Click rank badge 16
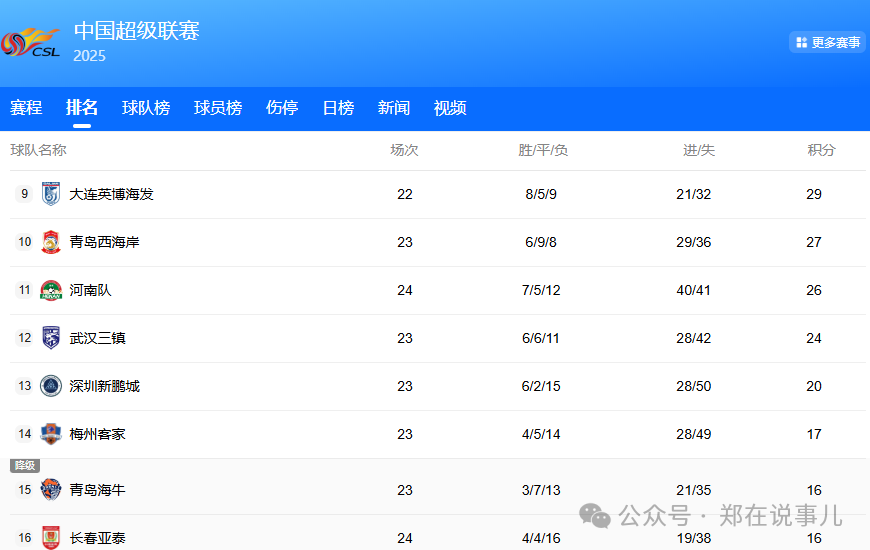The height and width of the screenshot is (550, 870). 24,538
